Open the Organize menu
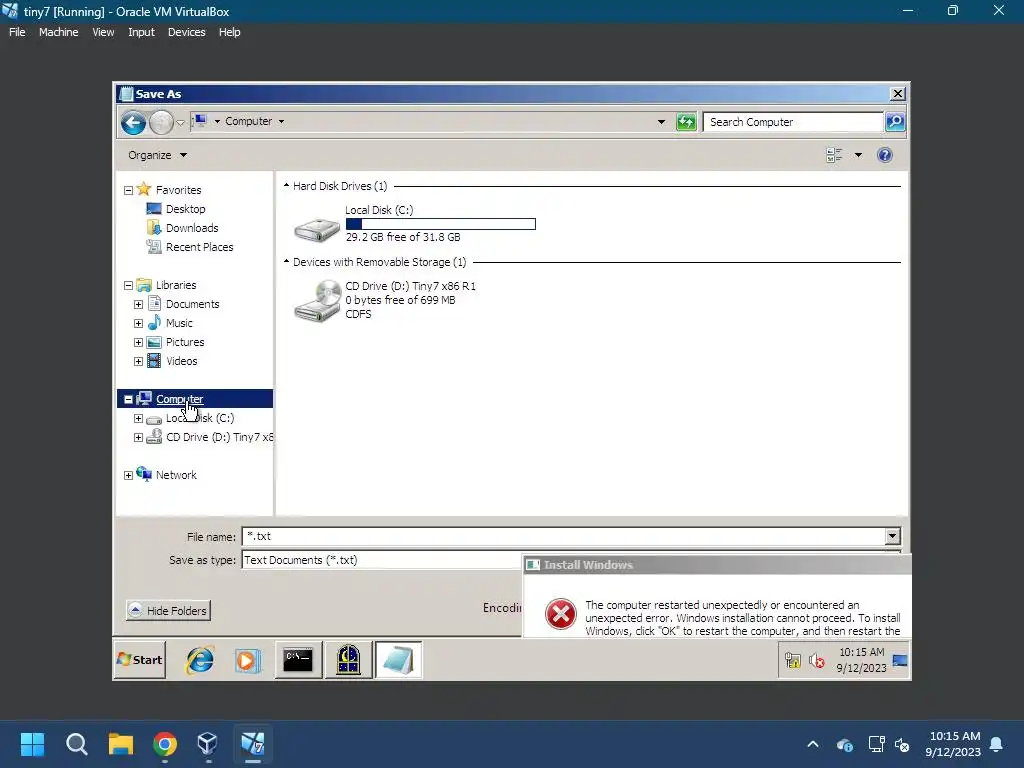The image size is (1024, 768). click(157, 155)
